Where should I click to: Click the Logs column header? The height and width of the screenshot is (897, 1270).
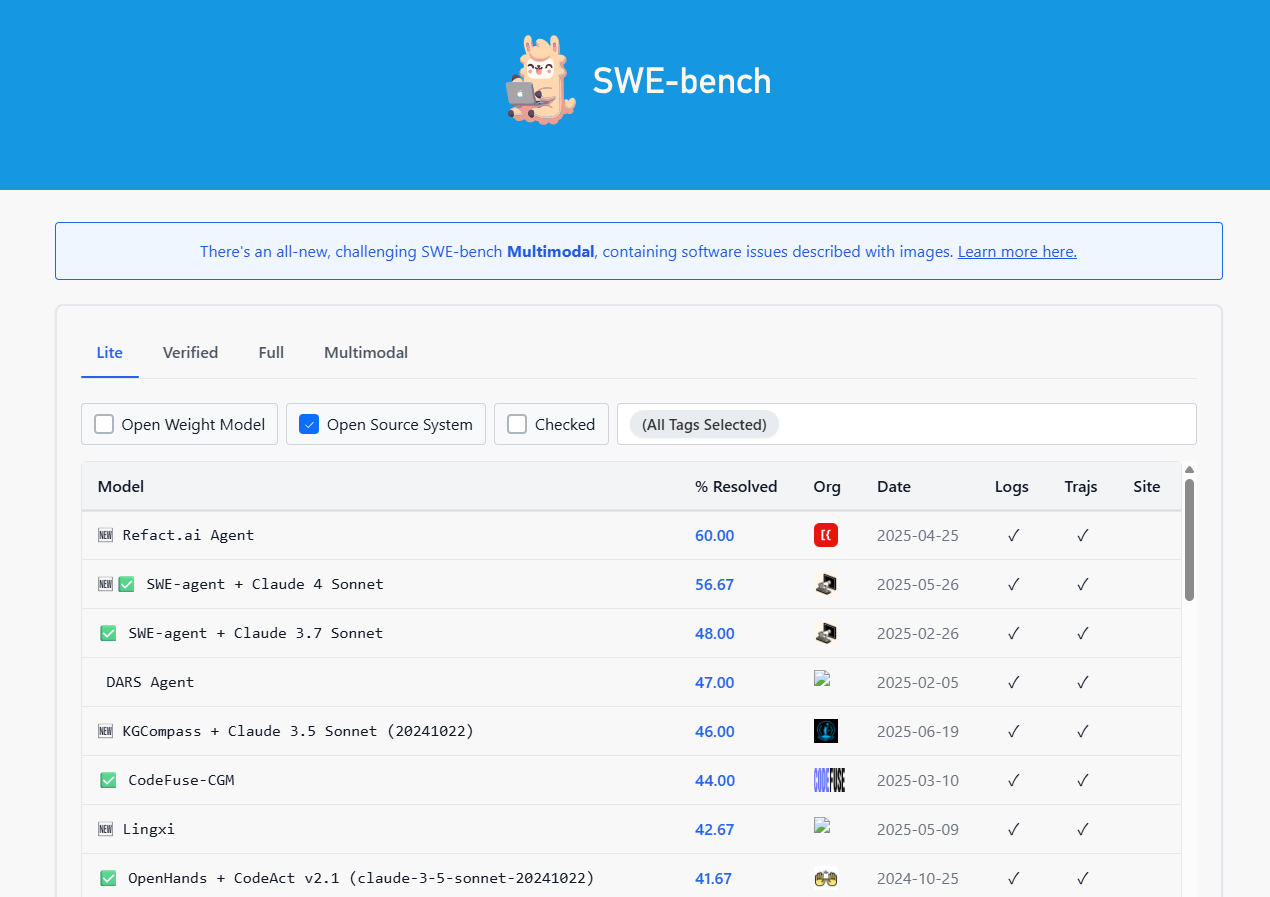coord(1012,487)
